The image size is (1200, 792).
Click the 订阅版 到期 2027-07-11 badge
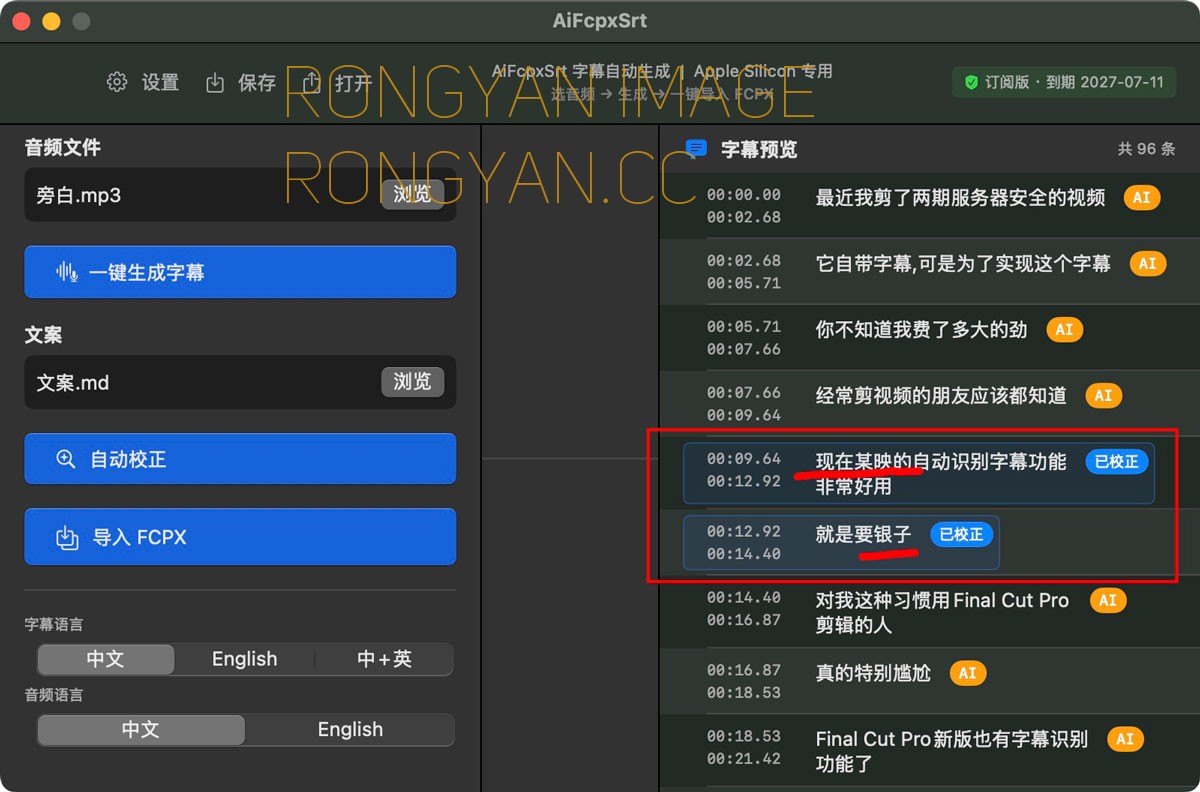1064,83
